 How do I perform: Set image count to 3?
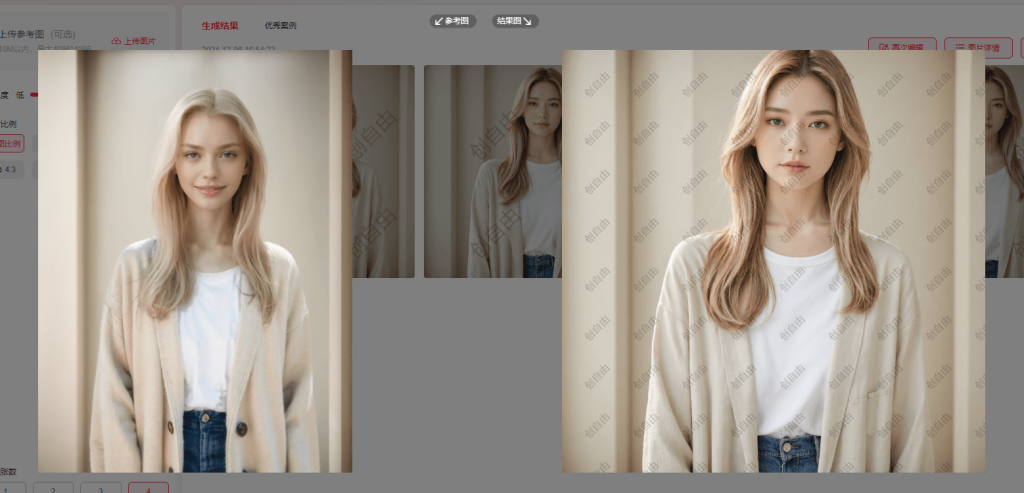tap(101, 488)
